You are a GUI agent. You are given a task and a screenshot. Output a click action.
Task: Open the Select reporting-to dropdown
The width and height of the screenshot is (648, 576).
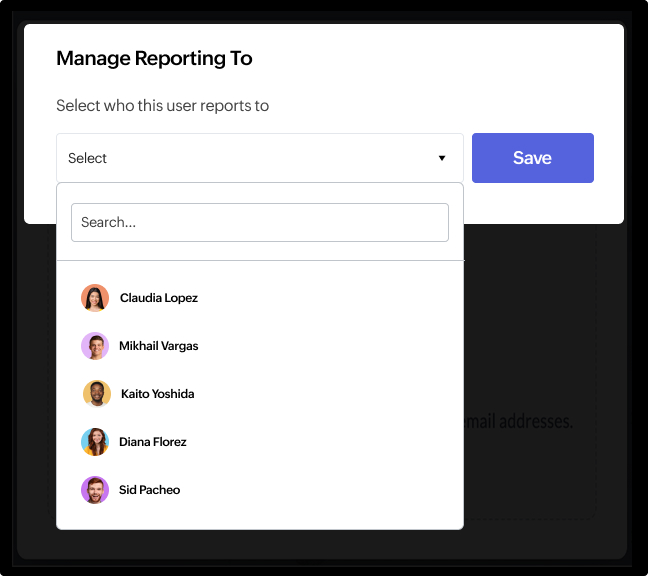pos(260,158)
